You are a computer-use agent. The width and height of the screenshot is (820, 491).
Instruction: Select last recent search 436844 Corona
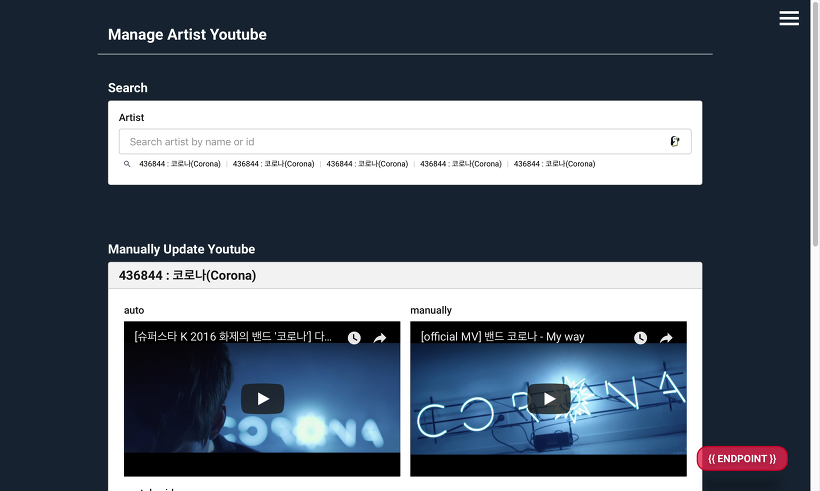554,164
